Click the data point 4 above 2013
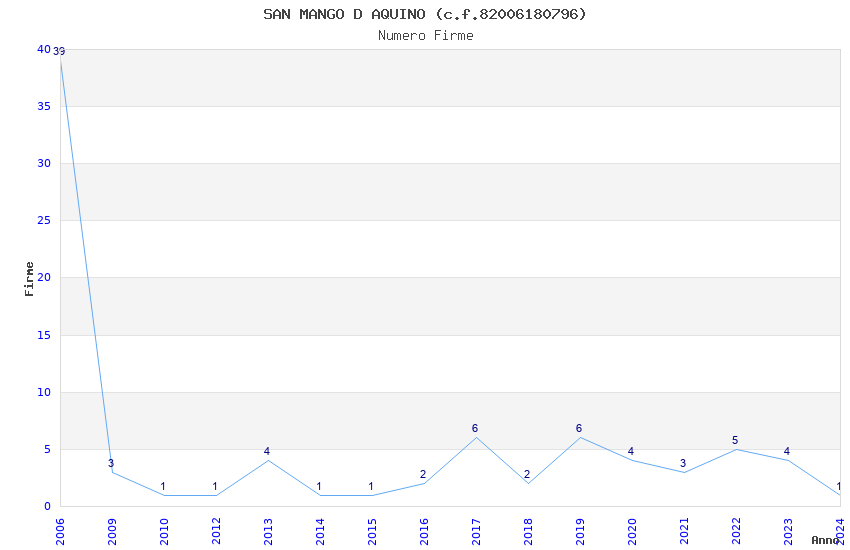Image resolution: width=850 pixels, height=550 pixels. [267, 451]
